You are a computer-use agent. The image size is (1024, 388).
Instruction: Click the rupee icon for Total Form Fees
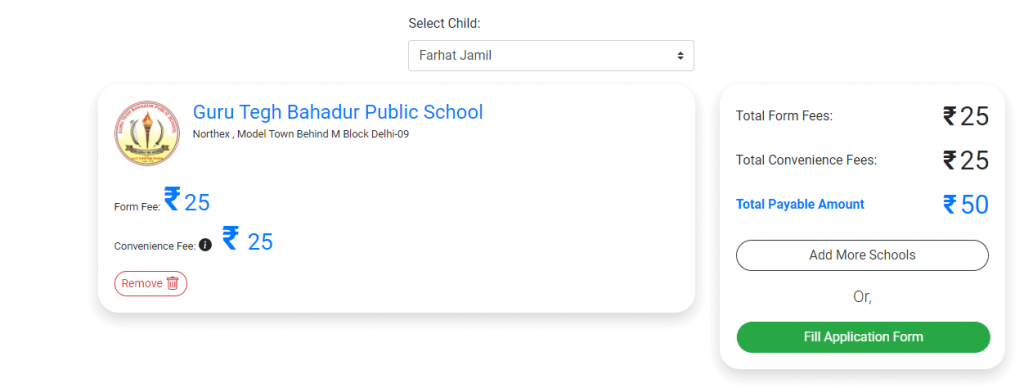[x=950, y=116]
